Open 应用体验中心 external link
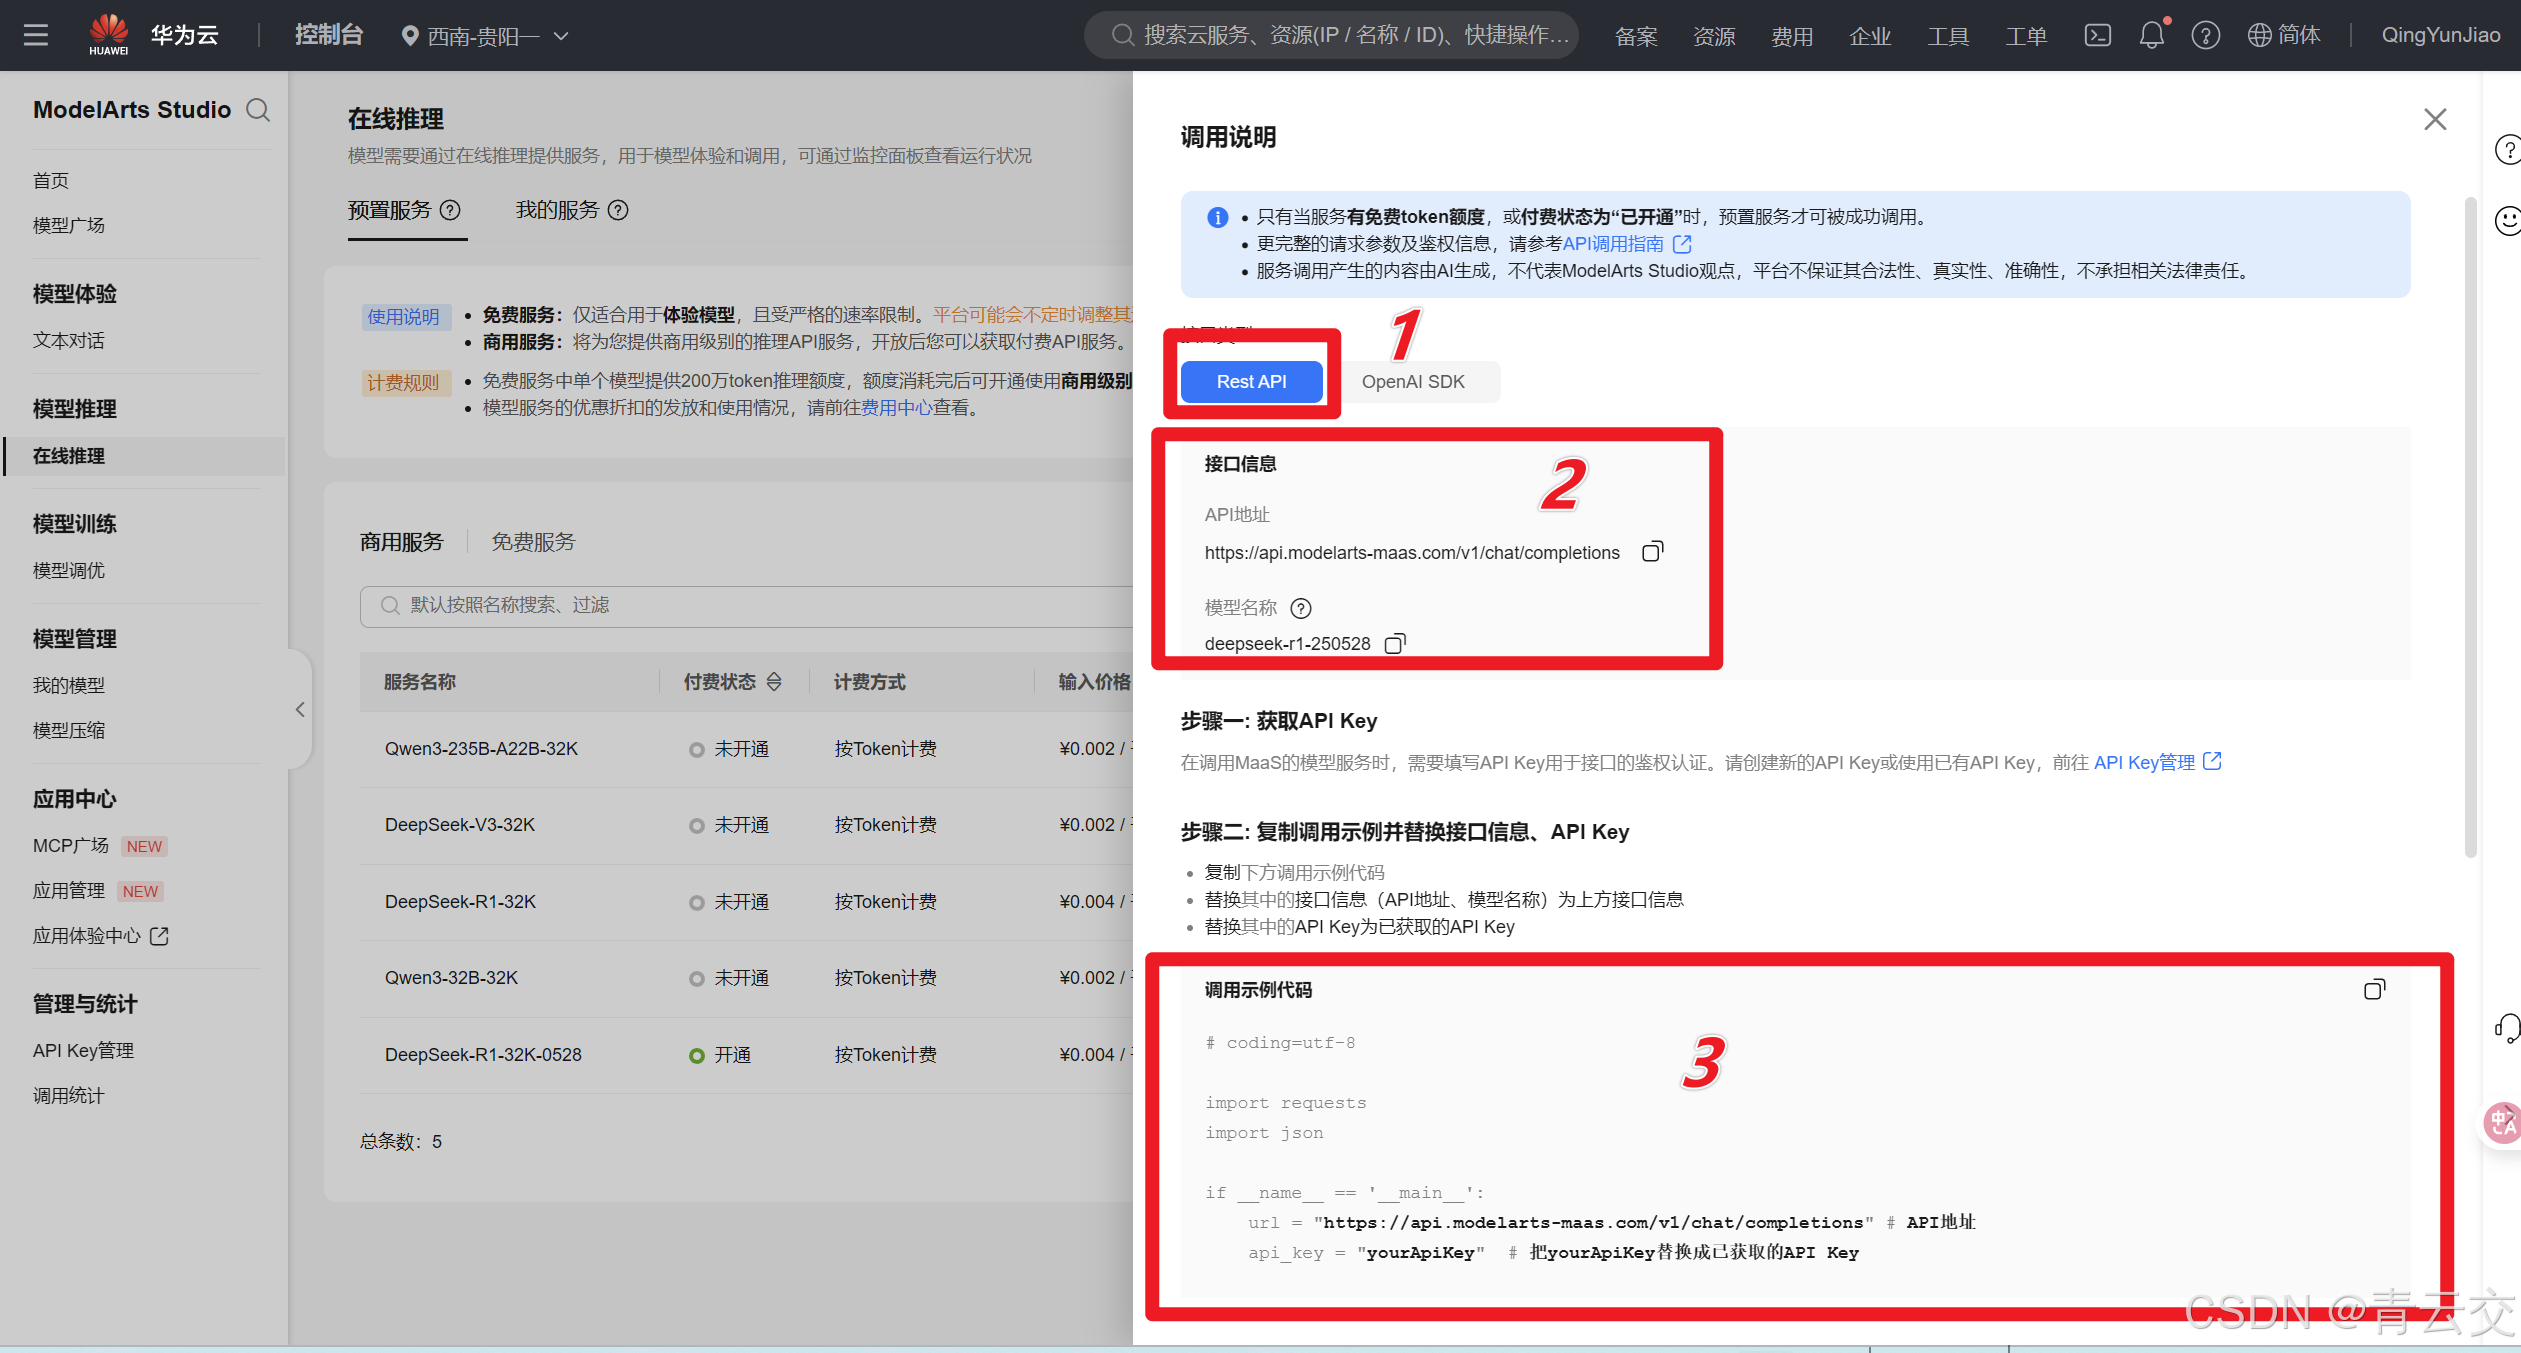The image size is (2521, 1353). pos(100,935)
